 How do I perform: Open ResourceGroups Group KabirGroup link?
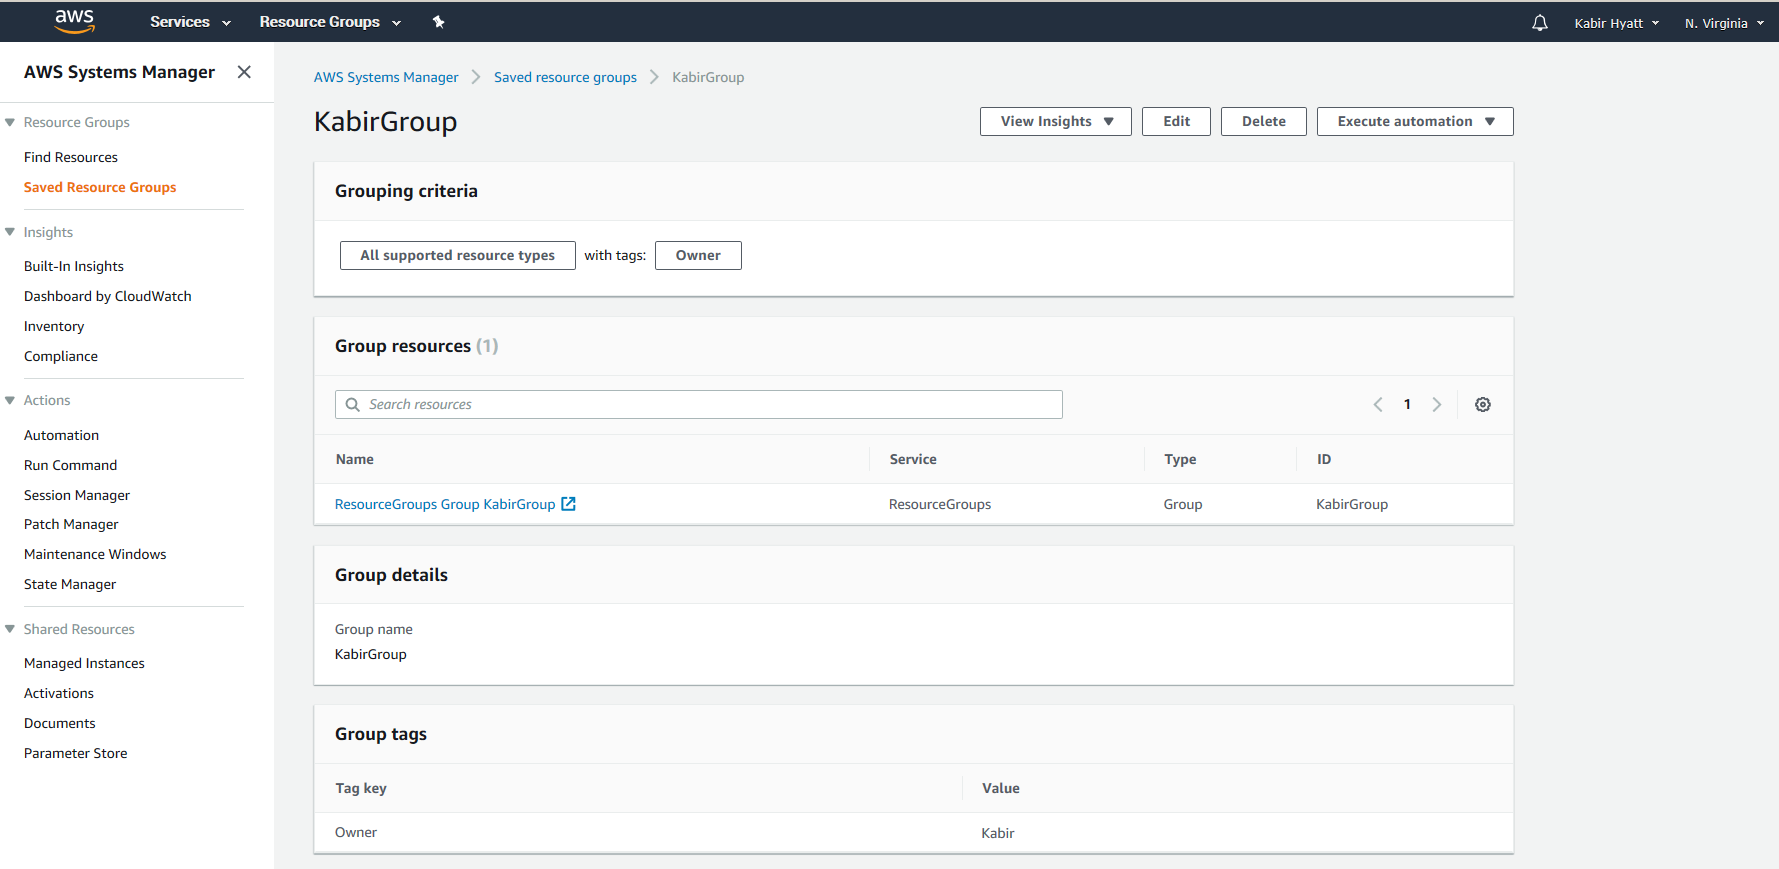[445, 504]
